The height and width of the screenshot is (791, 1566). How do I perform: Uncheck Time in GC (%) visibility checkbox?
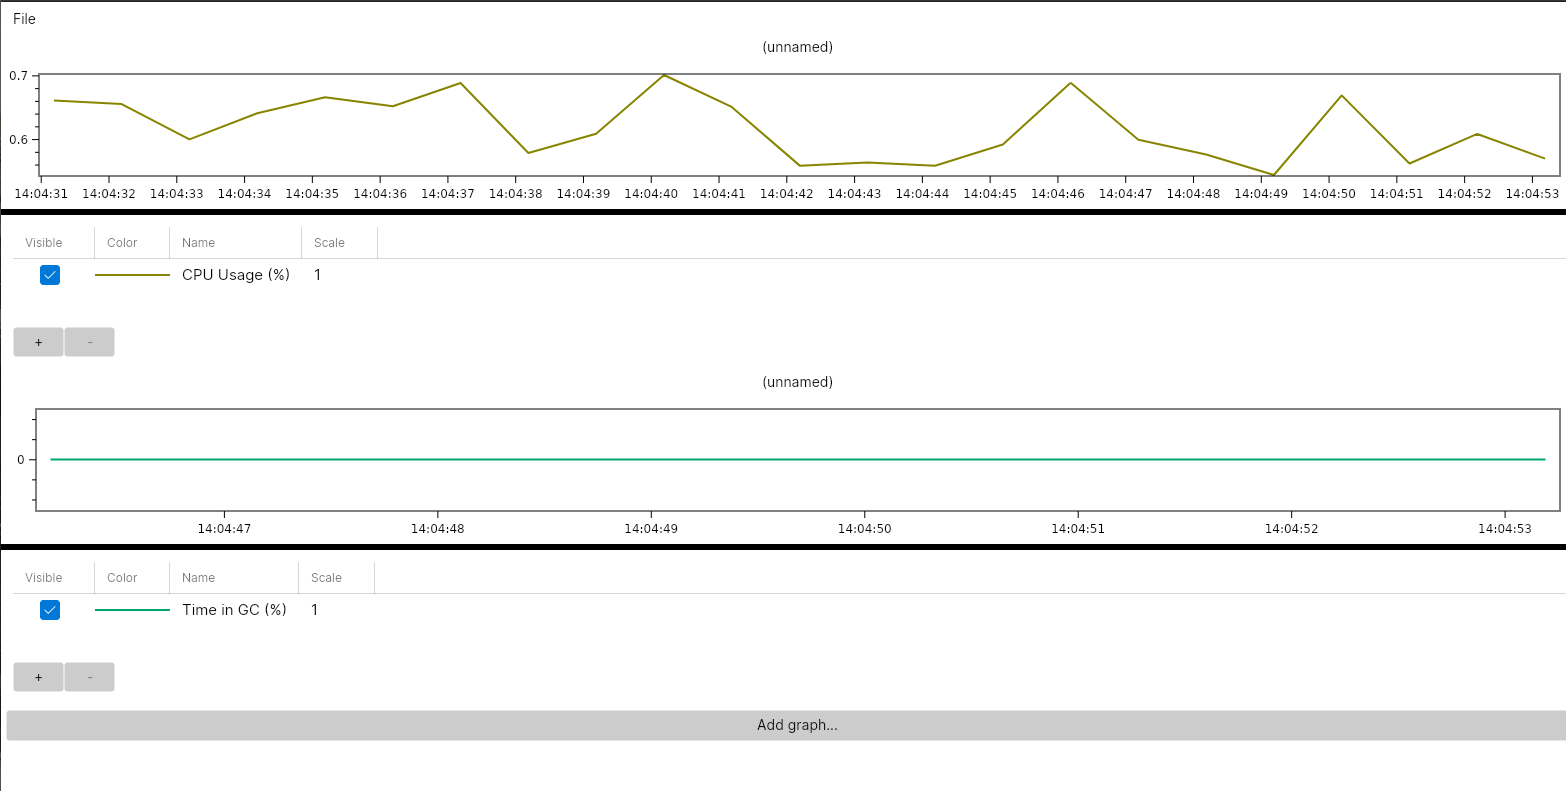point(50,610)
